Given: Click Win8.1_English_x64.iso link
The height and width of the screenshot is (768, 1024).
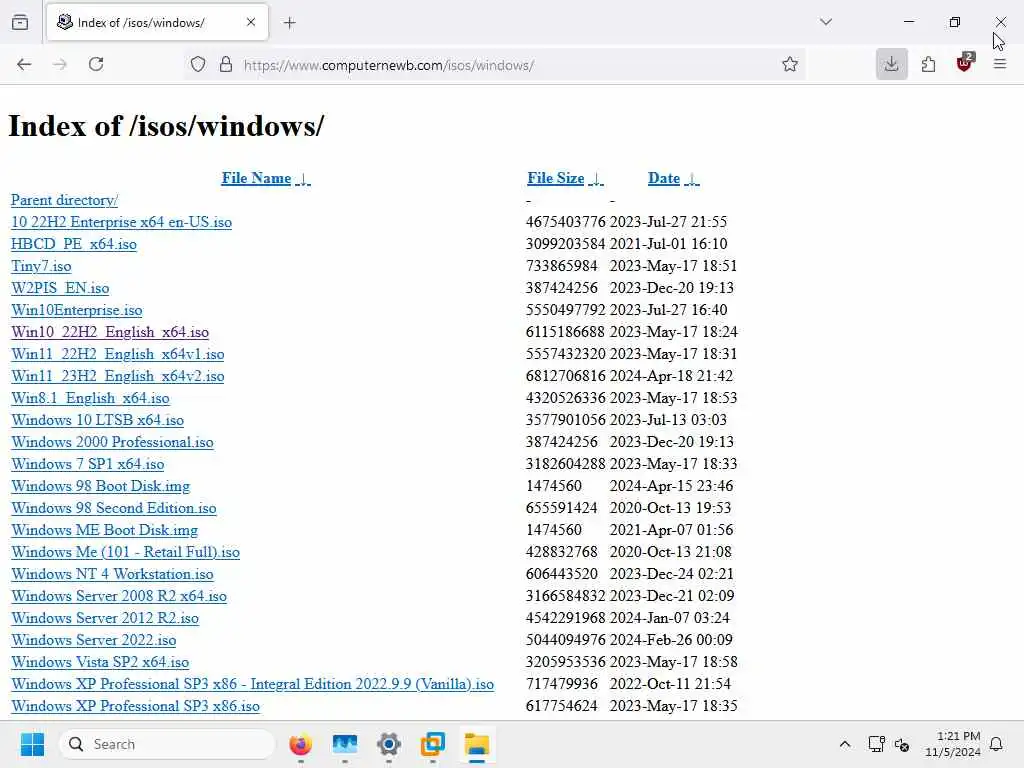Looking at the screenshot, I should click(x=90, y=398).
